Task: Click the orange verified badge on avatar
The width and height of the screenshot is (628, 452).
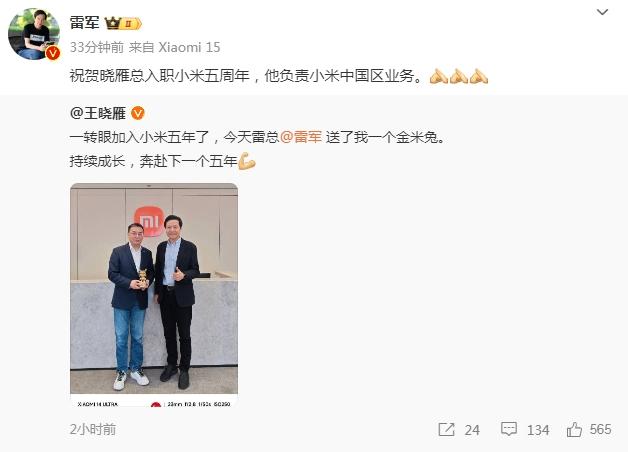Action: (53, 52)
